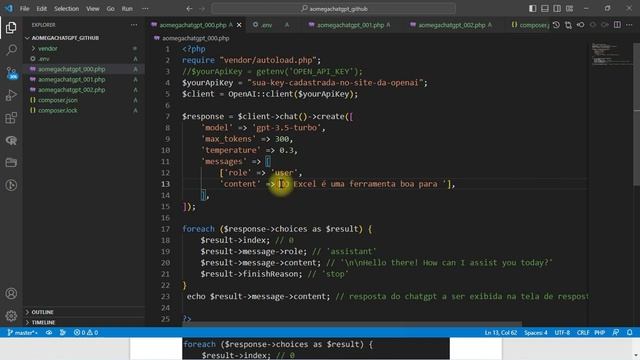Open hidden menu items ellipsis in menu bar

click(x=145, y=9)
